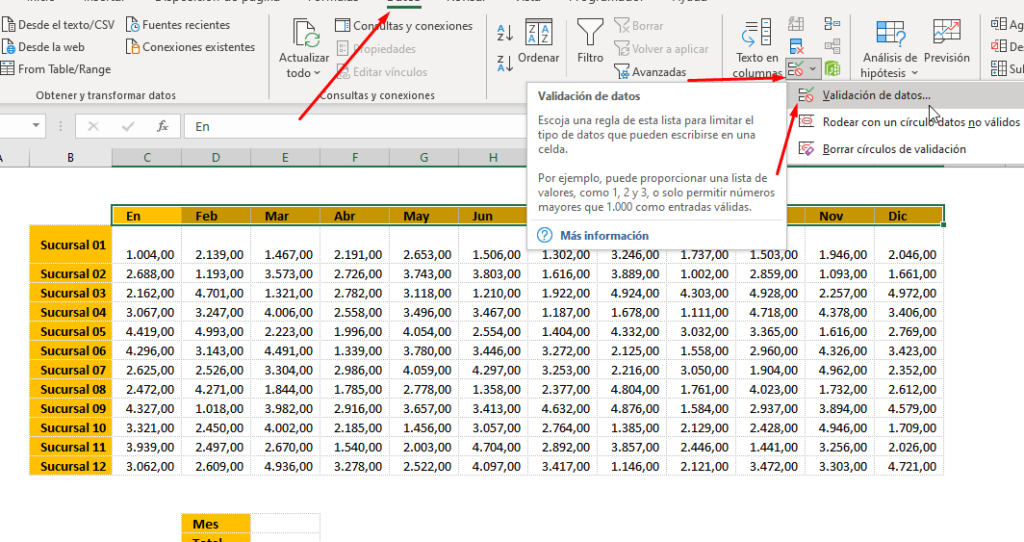Confirm the entry with the formula bar checkmark
The height and width of the screenshot is (542, 1024).
pyautogui.click(x=128, y=126)
